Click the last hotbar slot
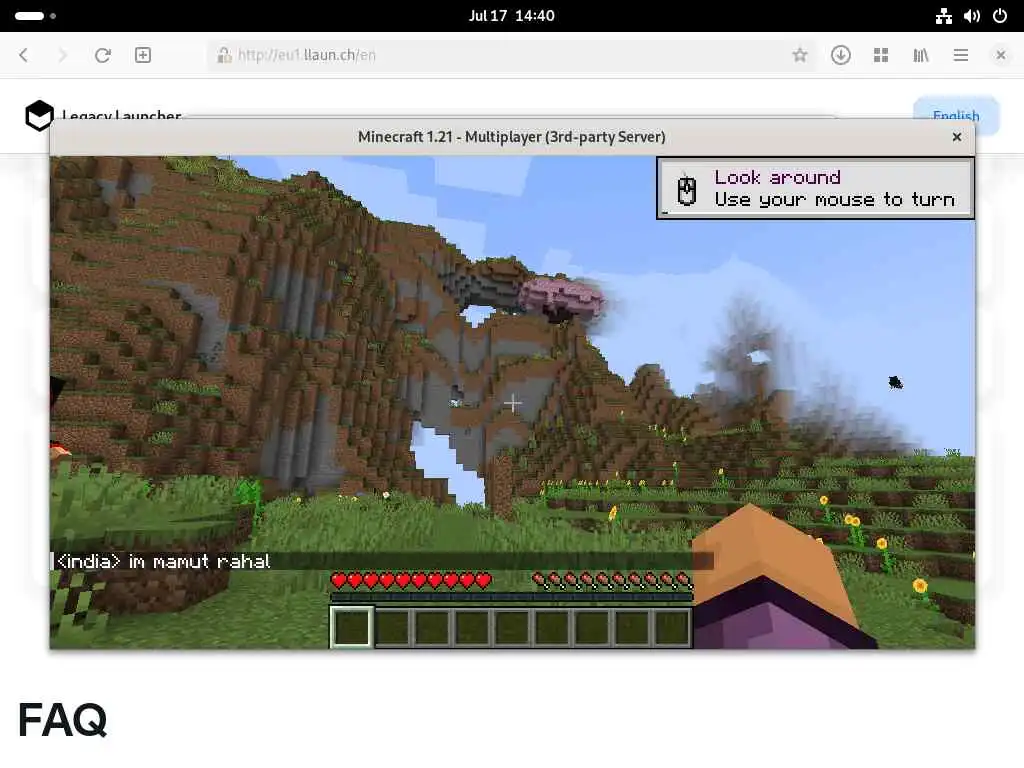The height and width of the screenshot is (768, 1024). 672,627
